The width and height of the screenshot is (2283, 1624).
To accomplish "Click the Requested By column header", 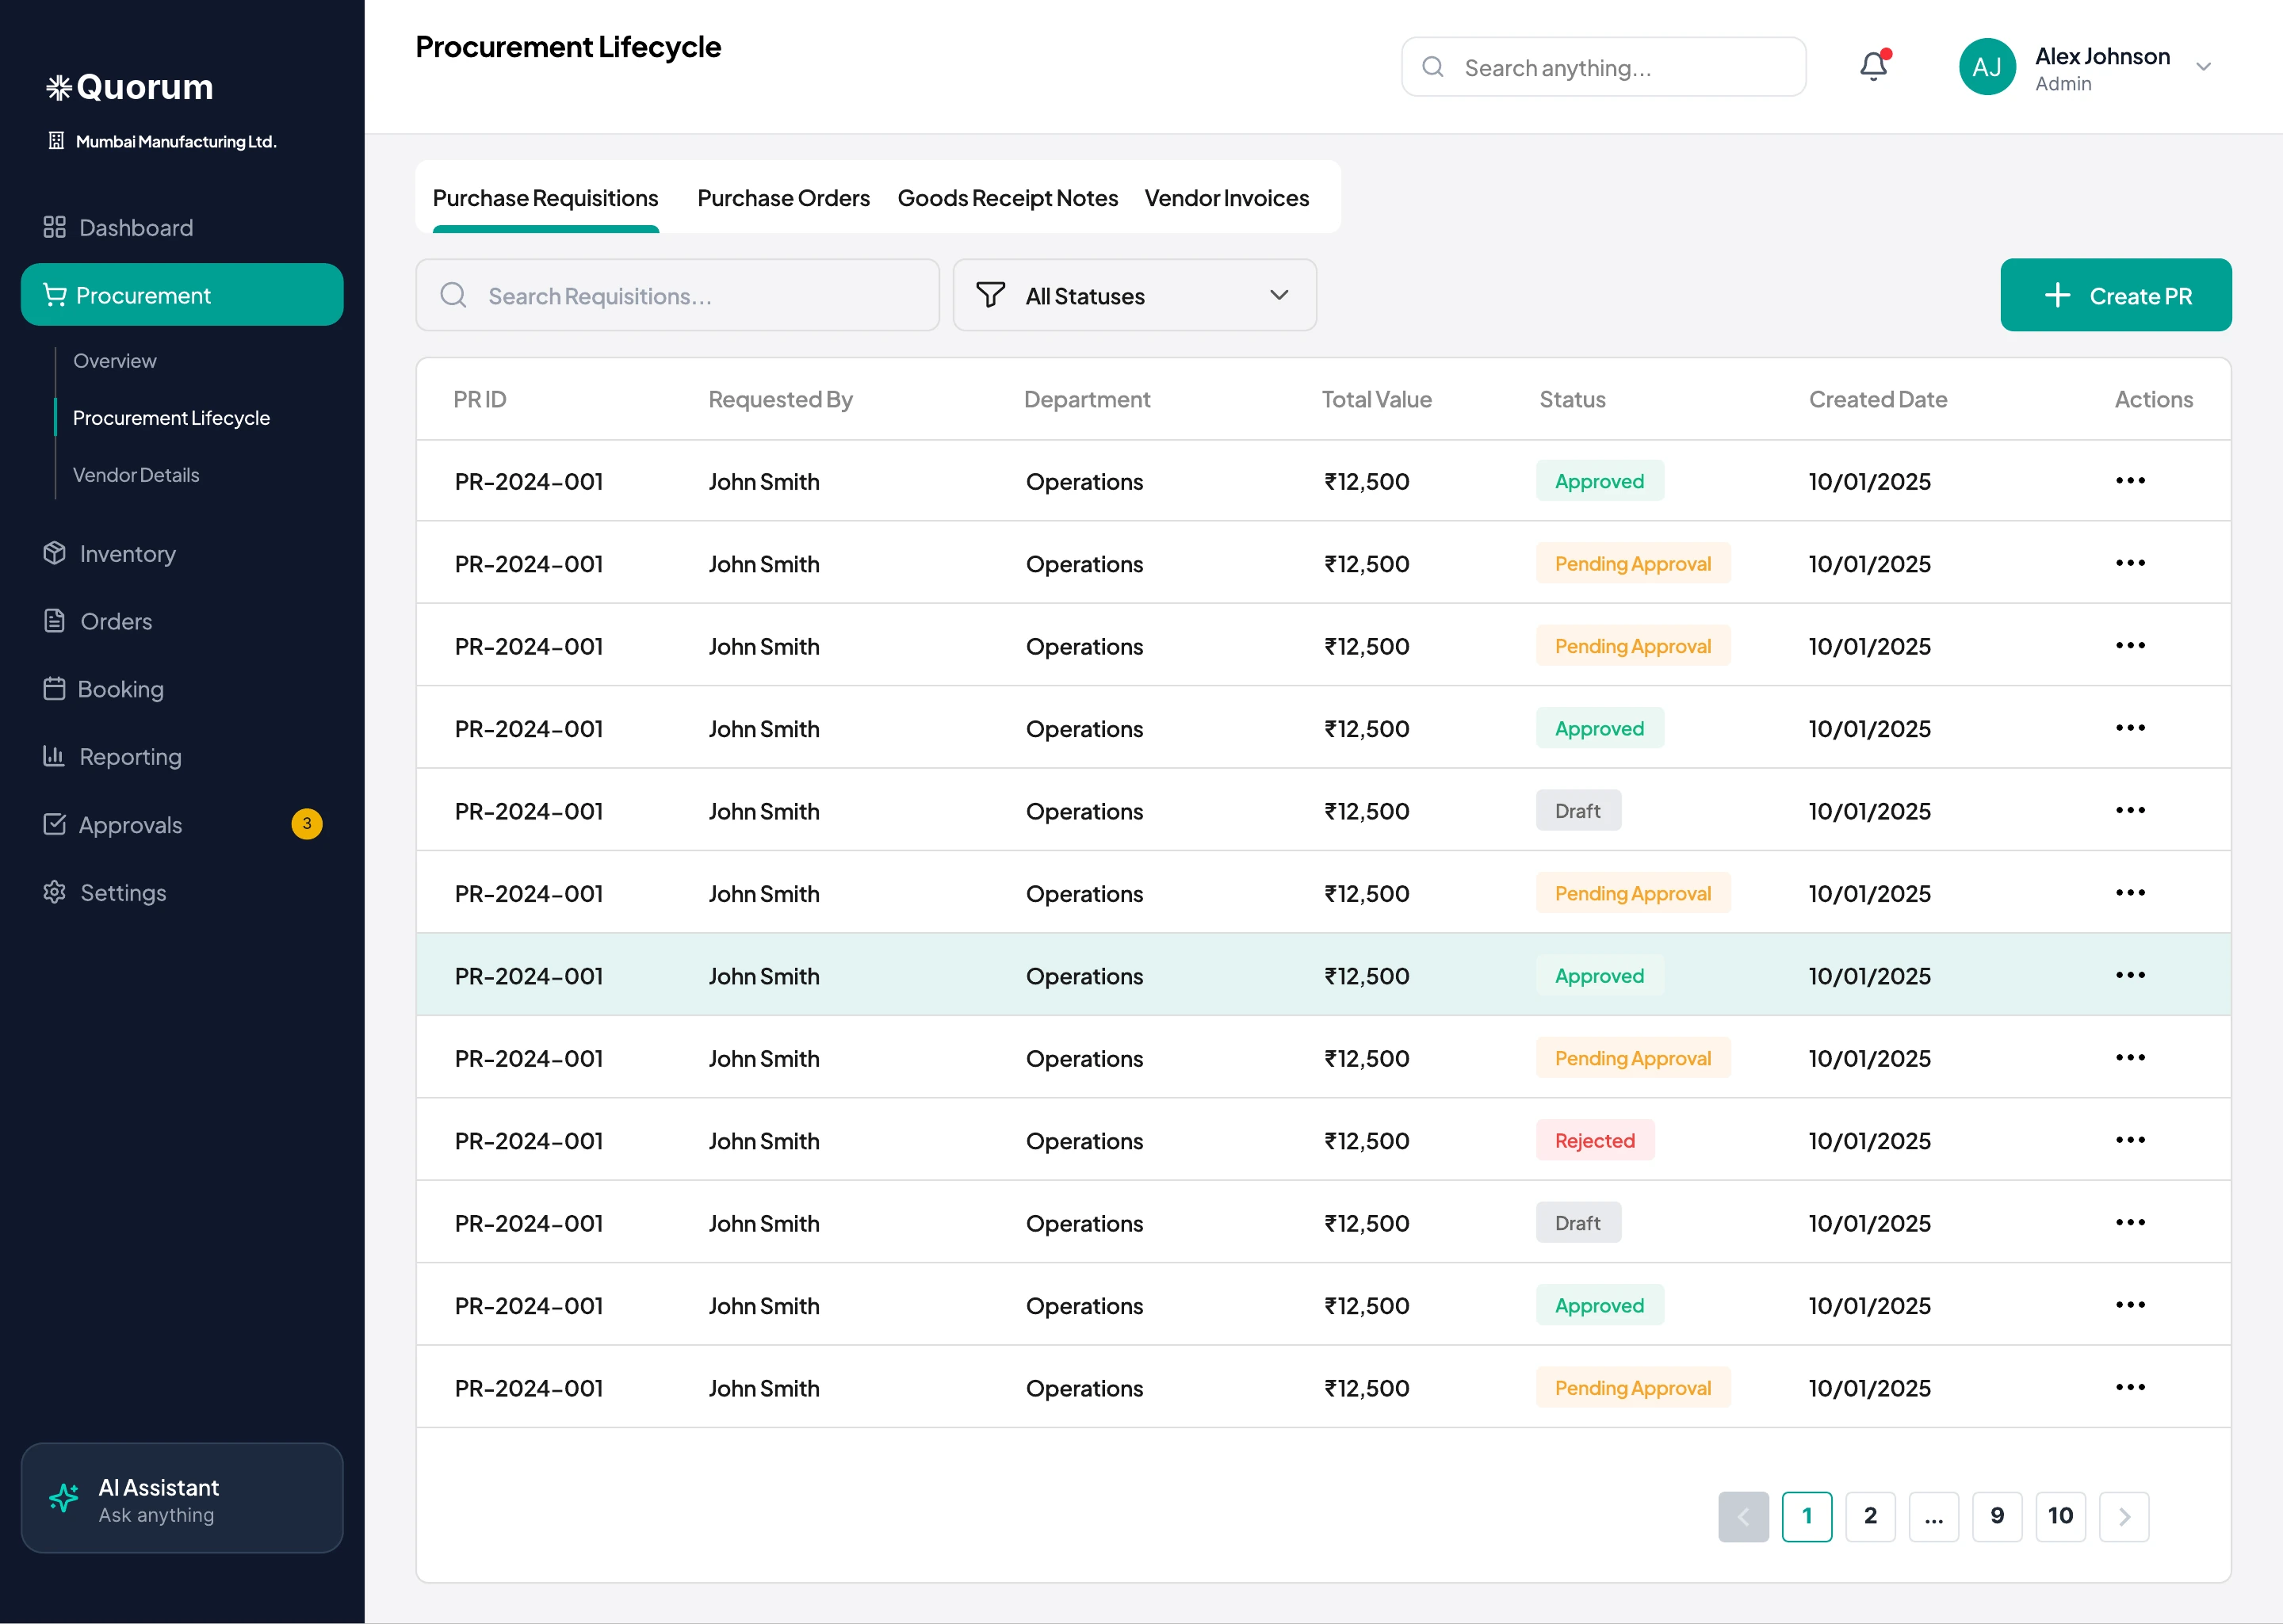I will pyautogui.click(x=780, y=399).
